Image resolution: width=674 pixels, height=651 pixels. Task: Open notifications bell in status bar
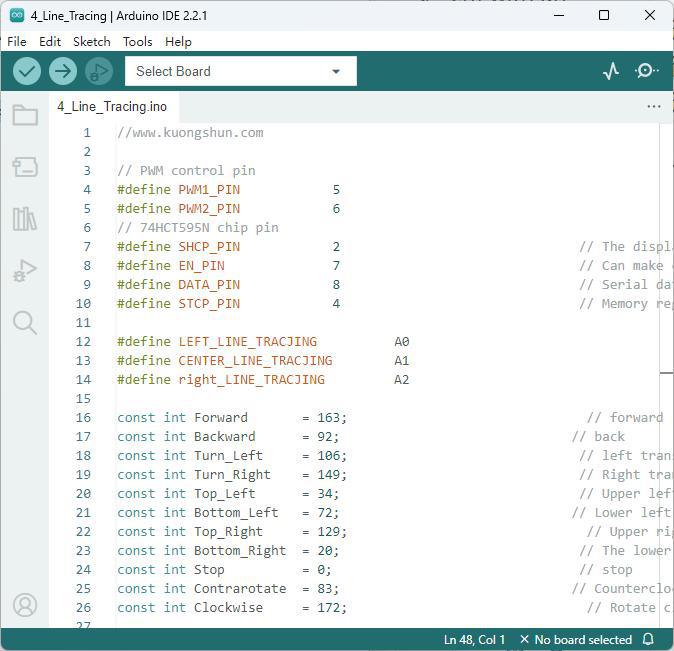(648, 639)
